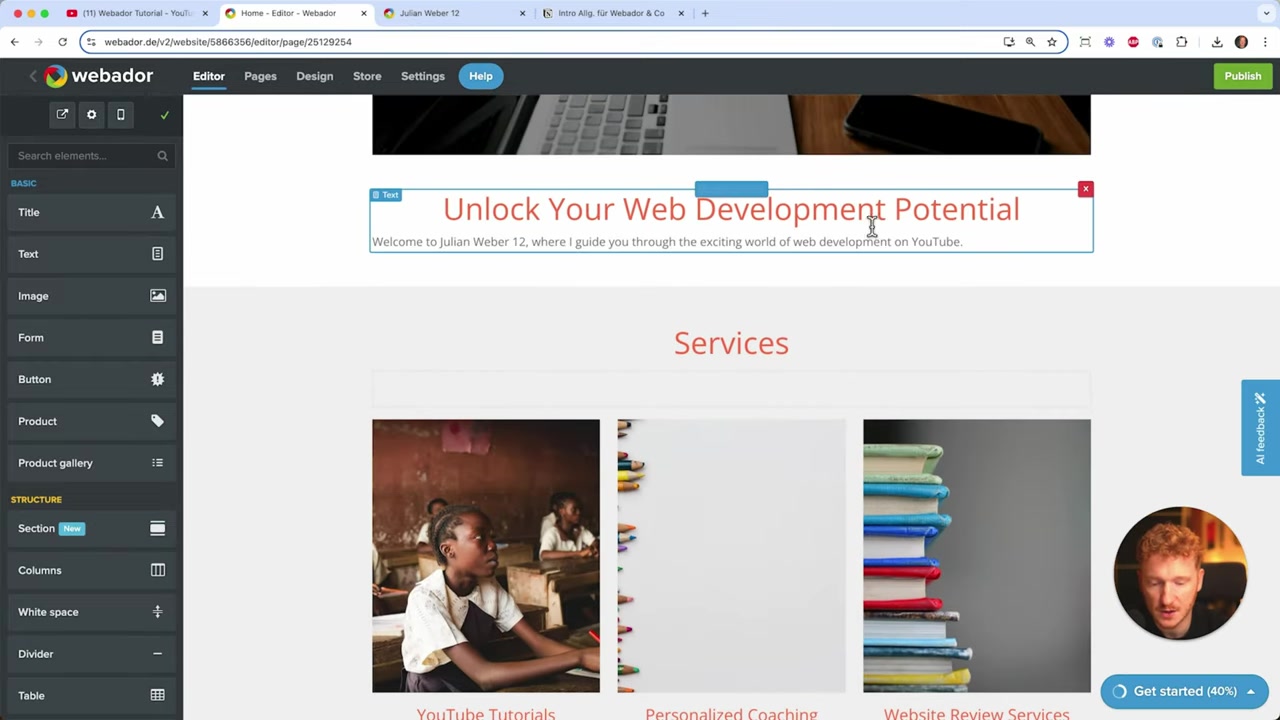The image size is (1280, 720).
Task: Select the Product gallery element
Action: pos(91,463)
